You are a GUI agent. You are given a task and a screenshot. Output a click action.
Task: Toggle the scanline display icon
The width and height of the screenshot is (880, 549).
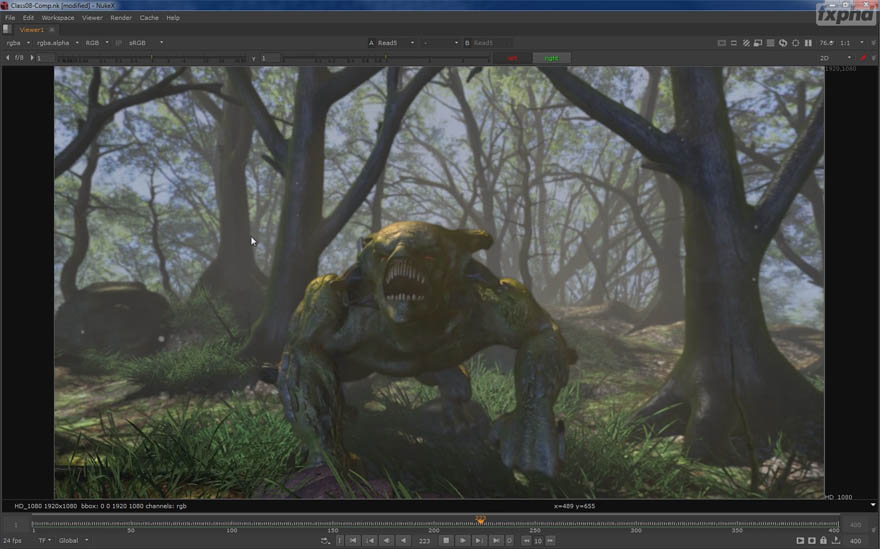click(x=770, y=43)
